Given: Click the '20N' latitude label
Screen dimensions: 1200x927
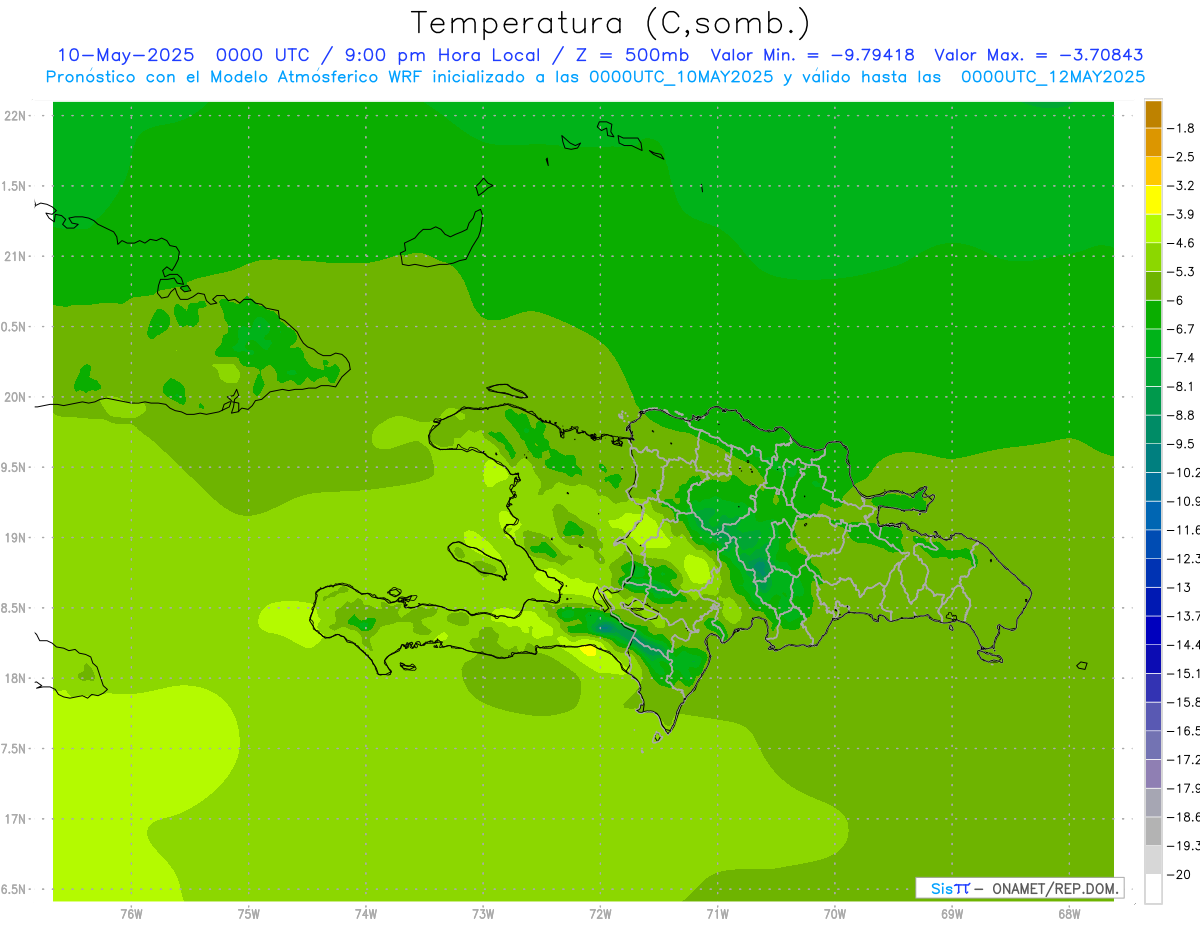Looking at the screenshot, I should pos(17,397).
